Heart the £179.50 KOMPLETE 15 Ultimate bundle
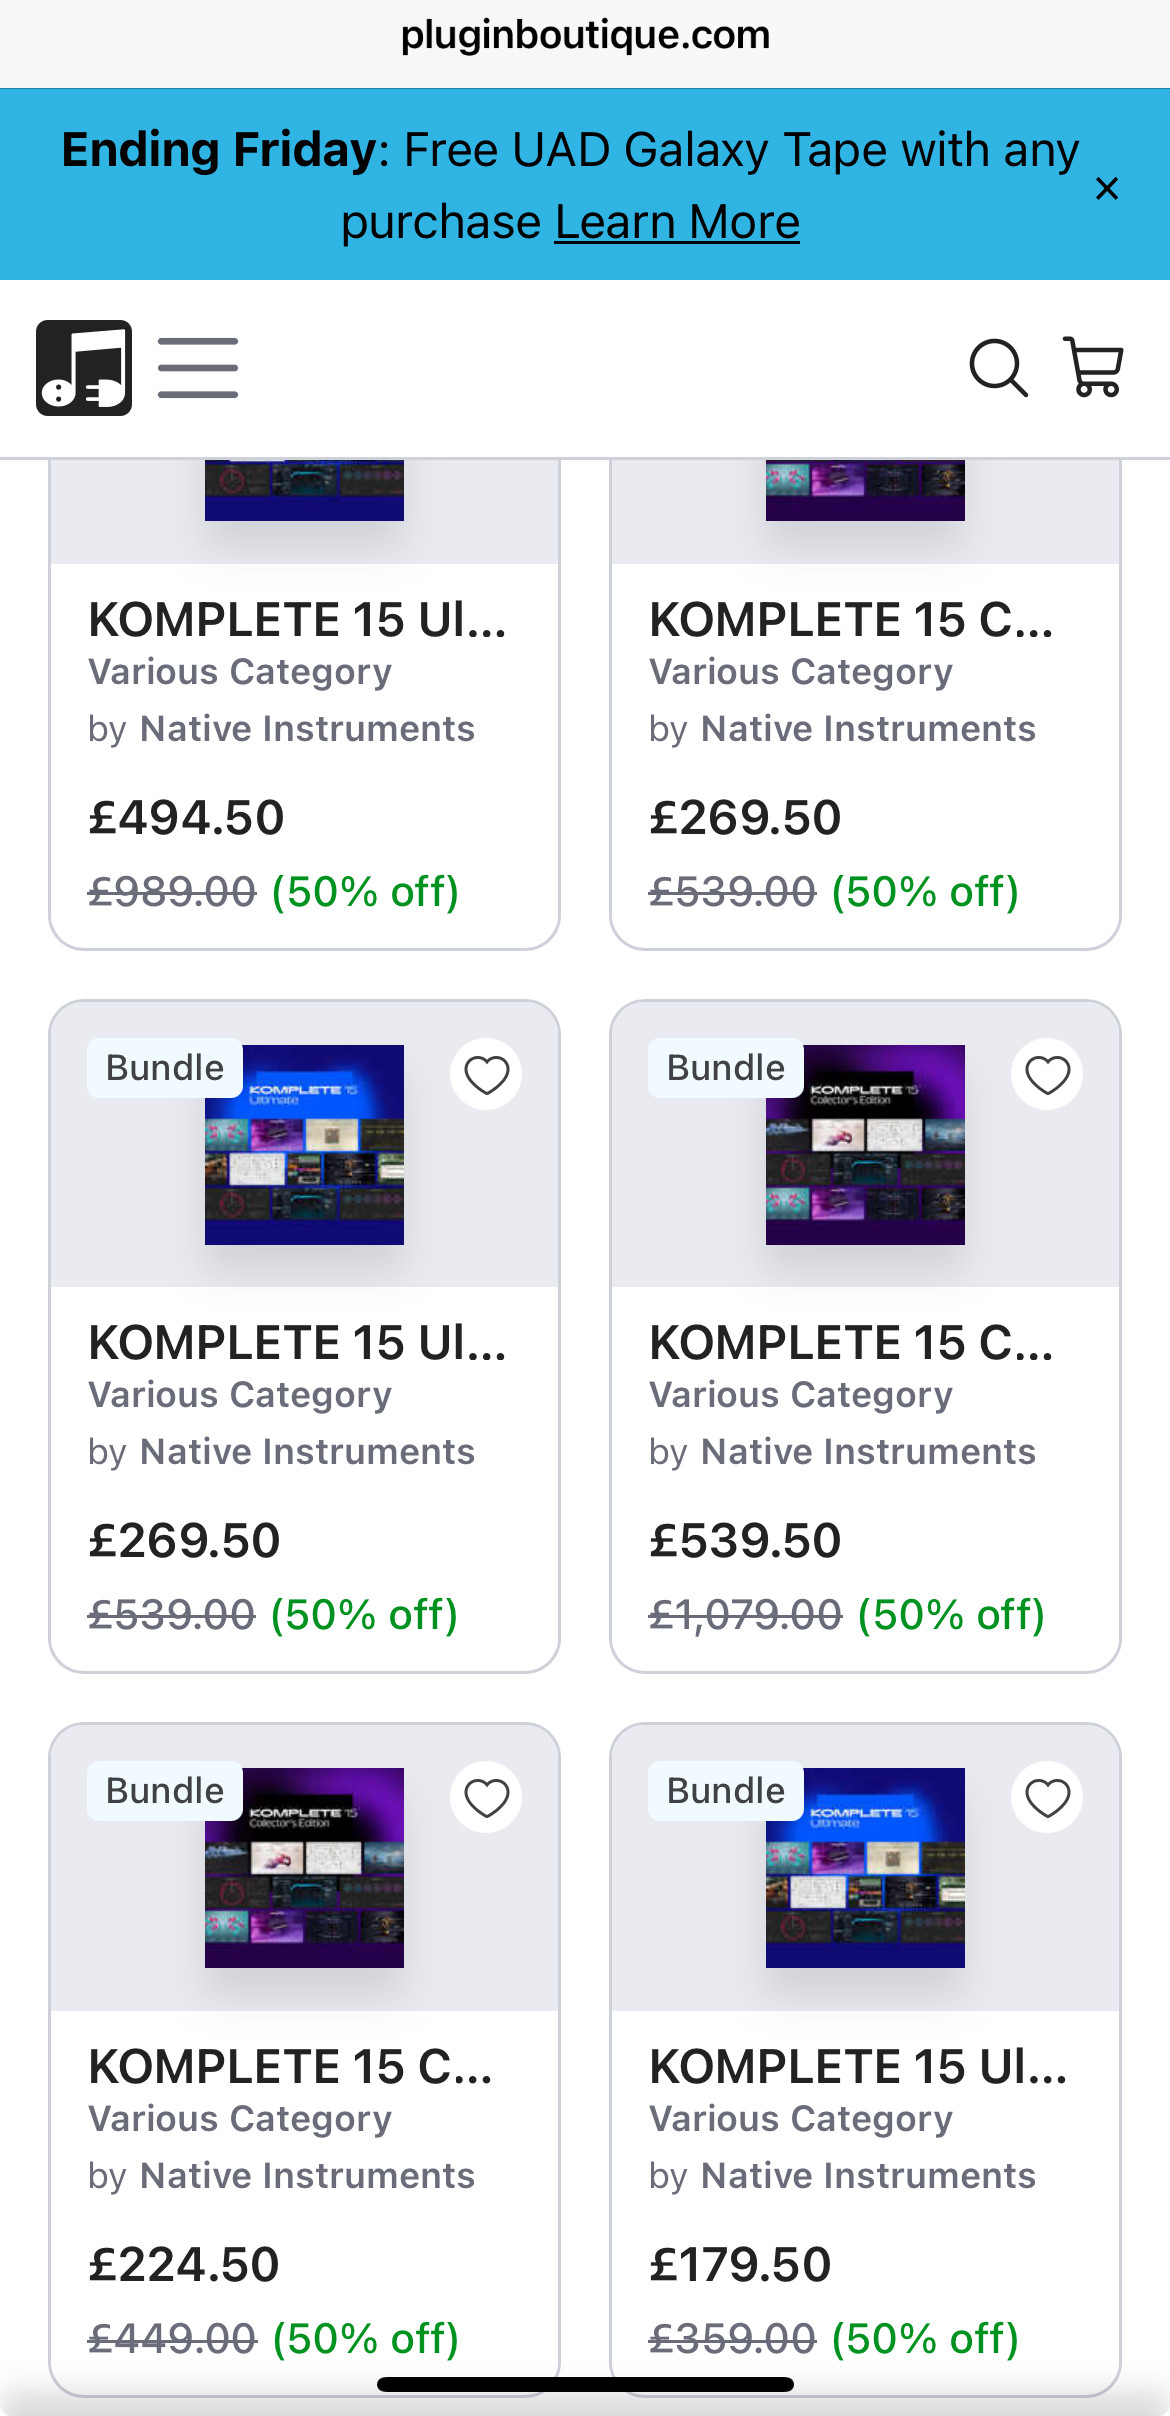 (x=1047, y=1798)
